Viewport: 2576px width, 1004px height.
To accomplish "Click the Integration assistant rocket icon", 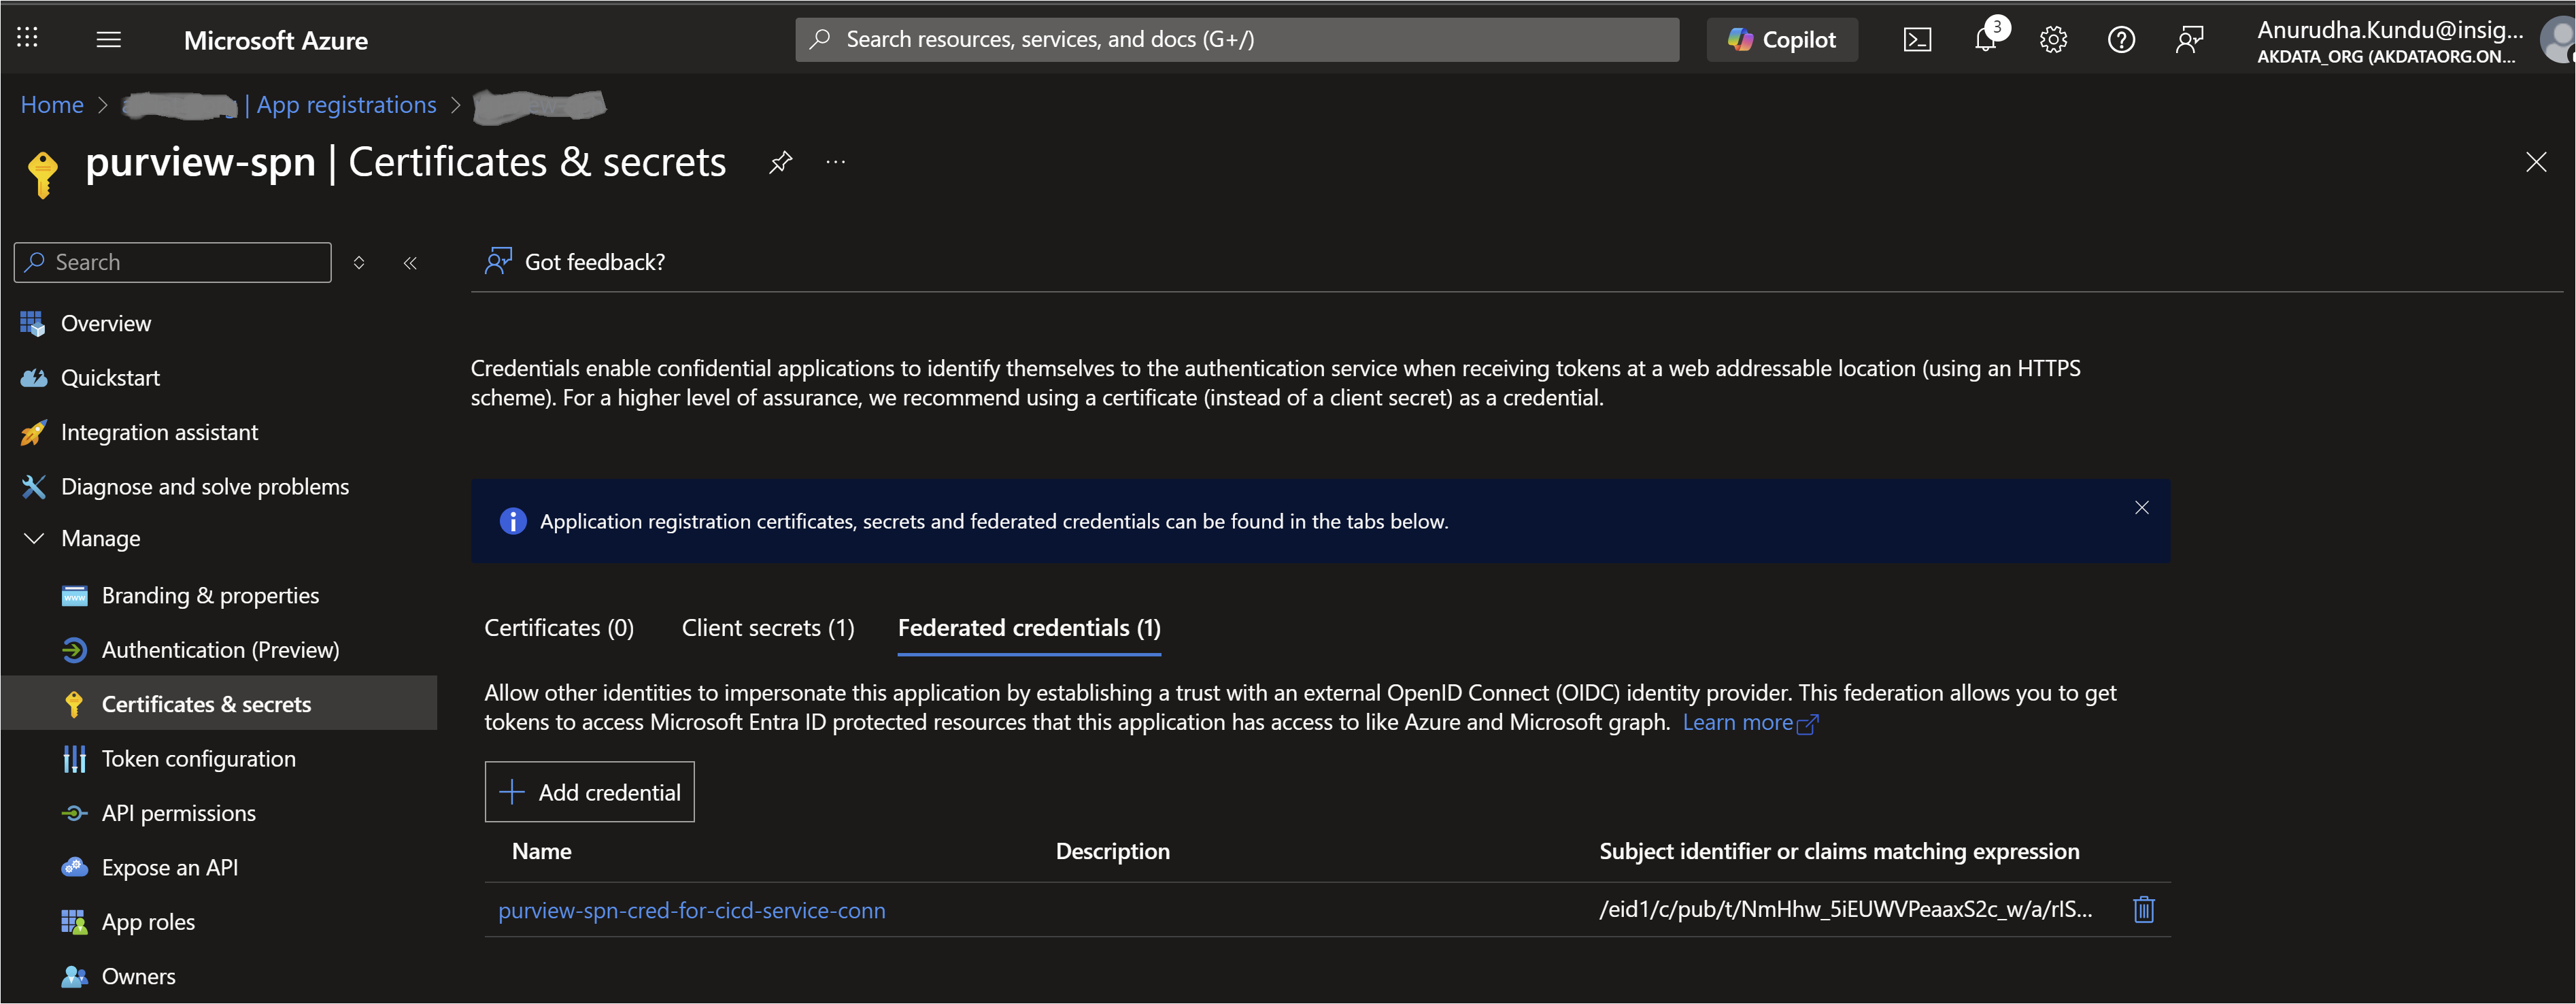I will pyautogui.click(x=33, y=432).
